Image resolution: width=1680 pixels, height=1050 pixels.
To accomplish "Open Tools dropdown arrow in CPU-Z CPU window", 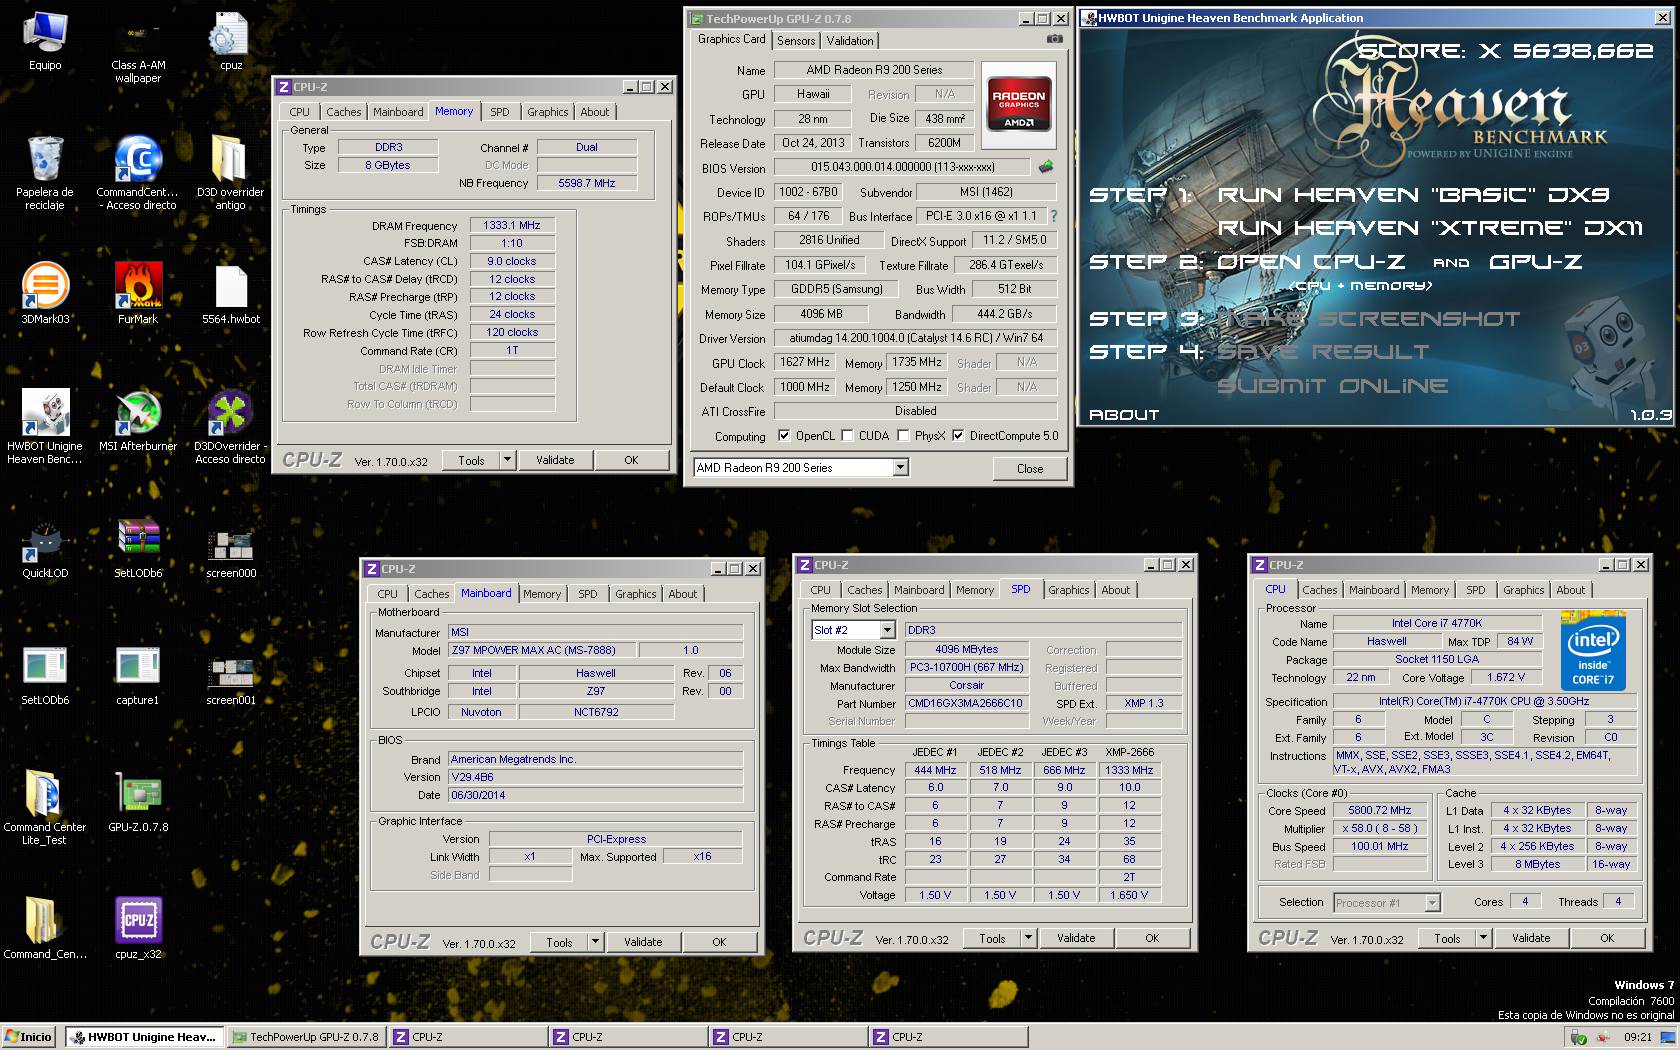I will pyautogui.click(x=1483, y=938).
